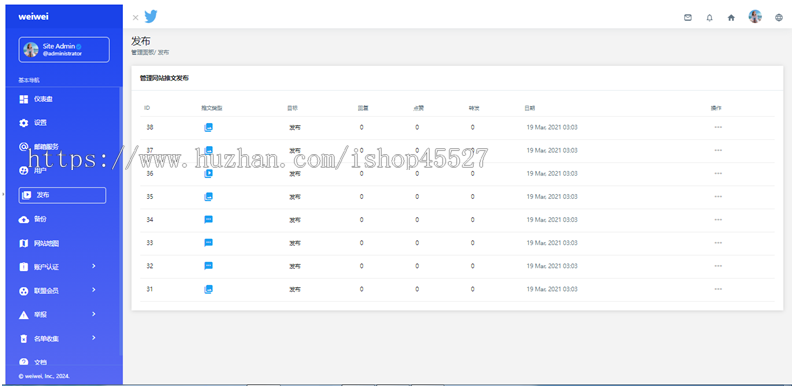Viewport: 794px width, 388px height.
Task: Expand 联盟会员 submenu chevron
Action: point(94,290)
